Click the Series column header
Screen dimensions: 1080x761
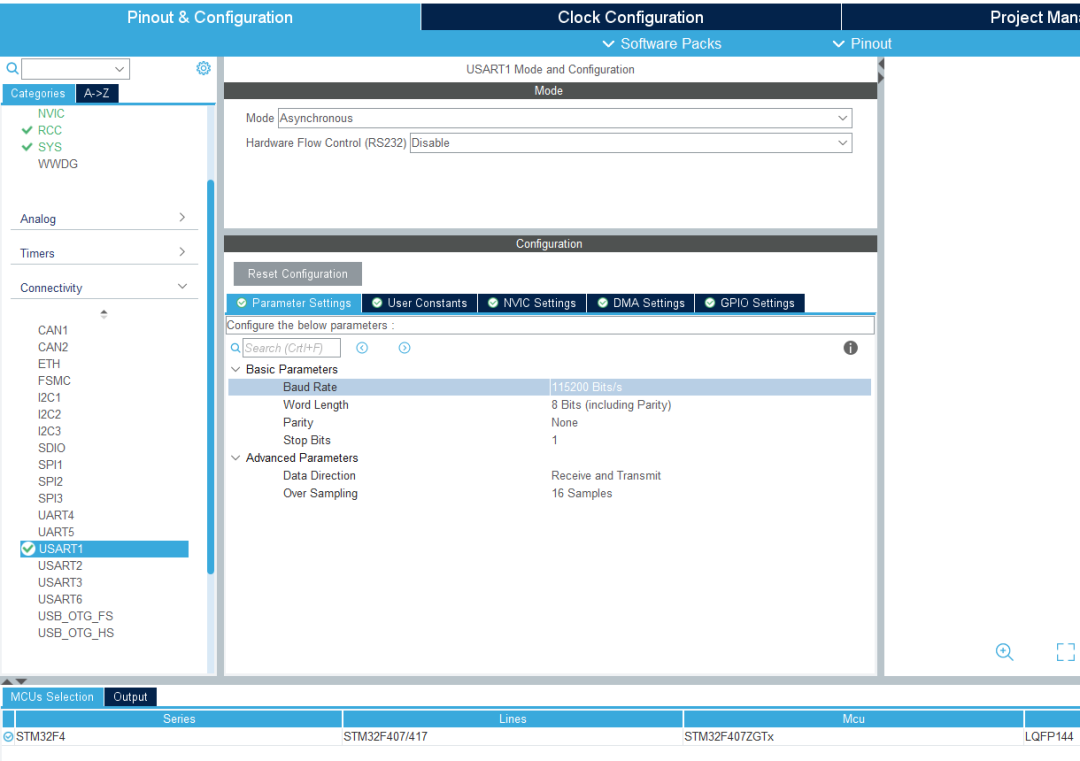(179, 718)
